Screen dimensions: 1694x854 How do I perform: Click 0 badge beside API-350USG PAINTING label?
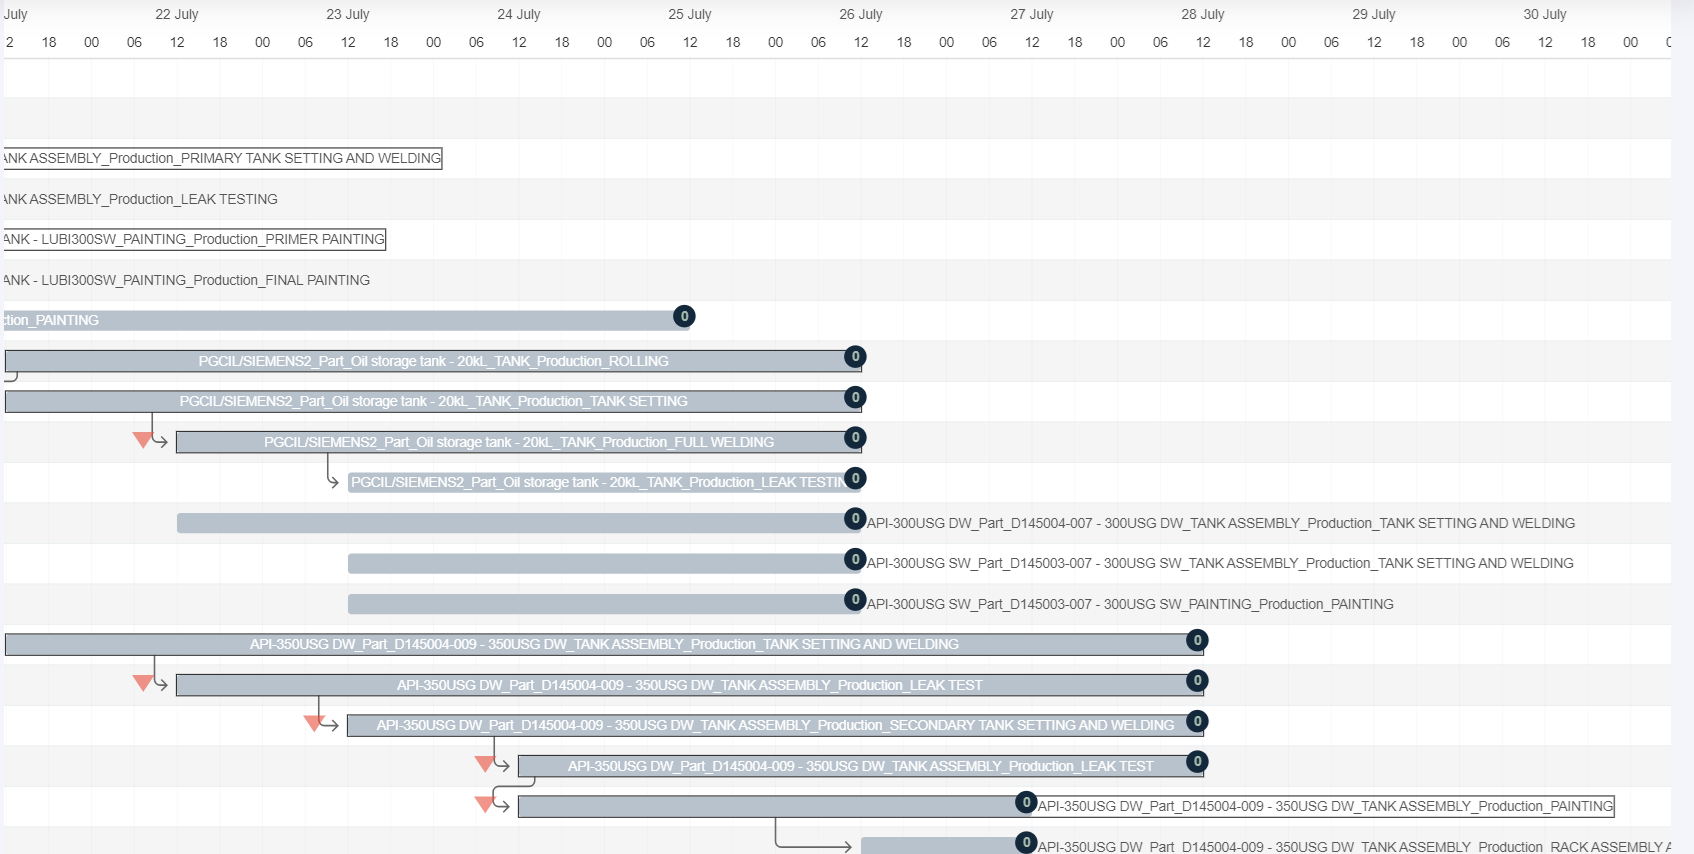1026,802
